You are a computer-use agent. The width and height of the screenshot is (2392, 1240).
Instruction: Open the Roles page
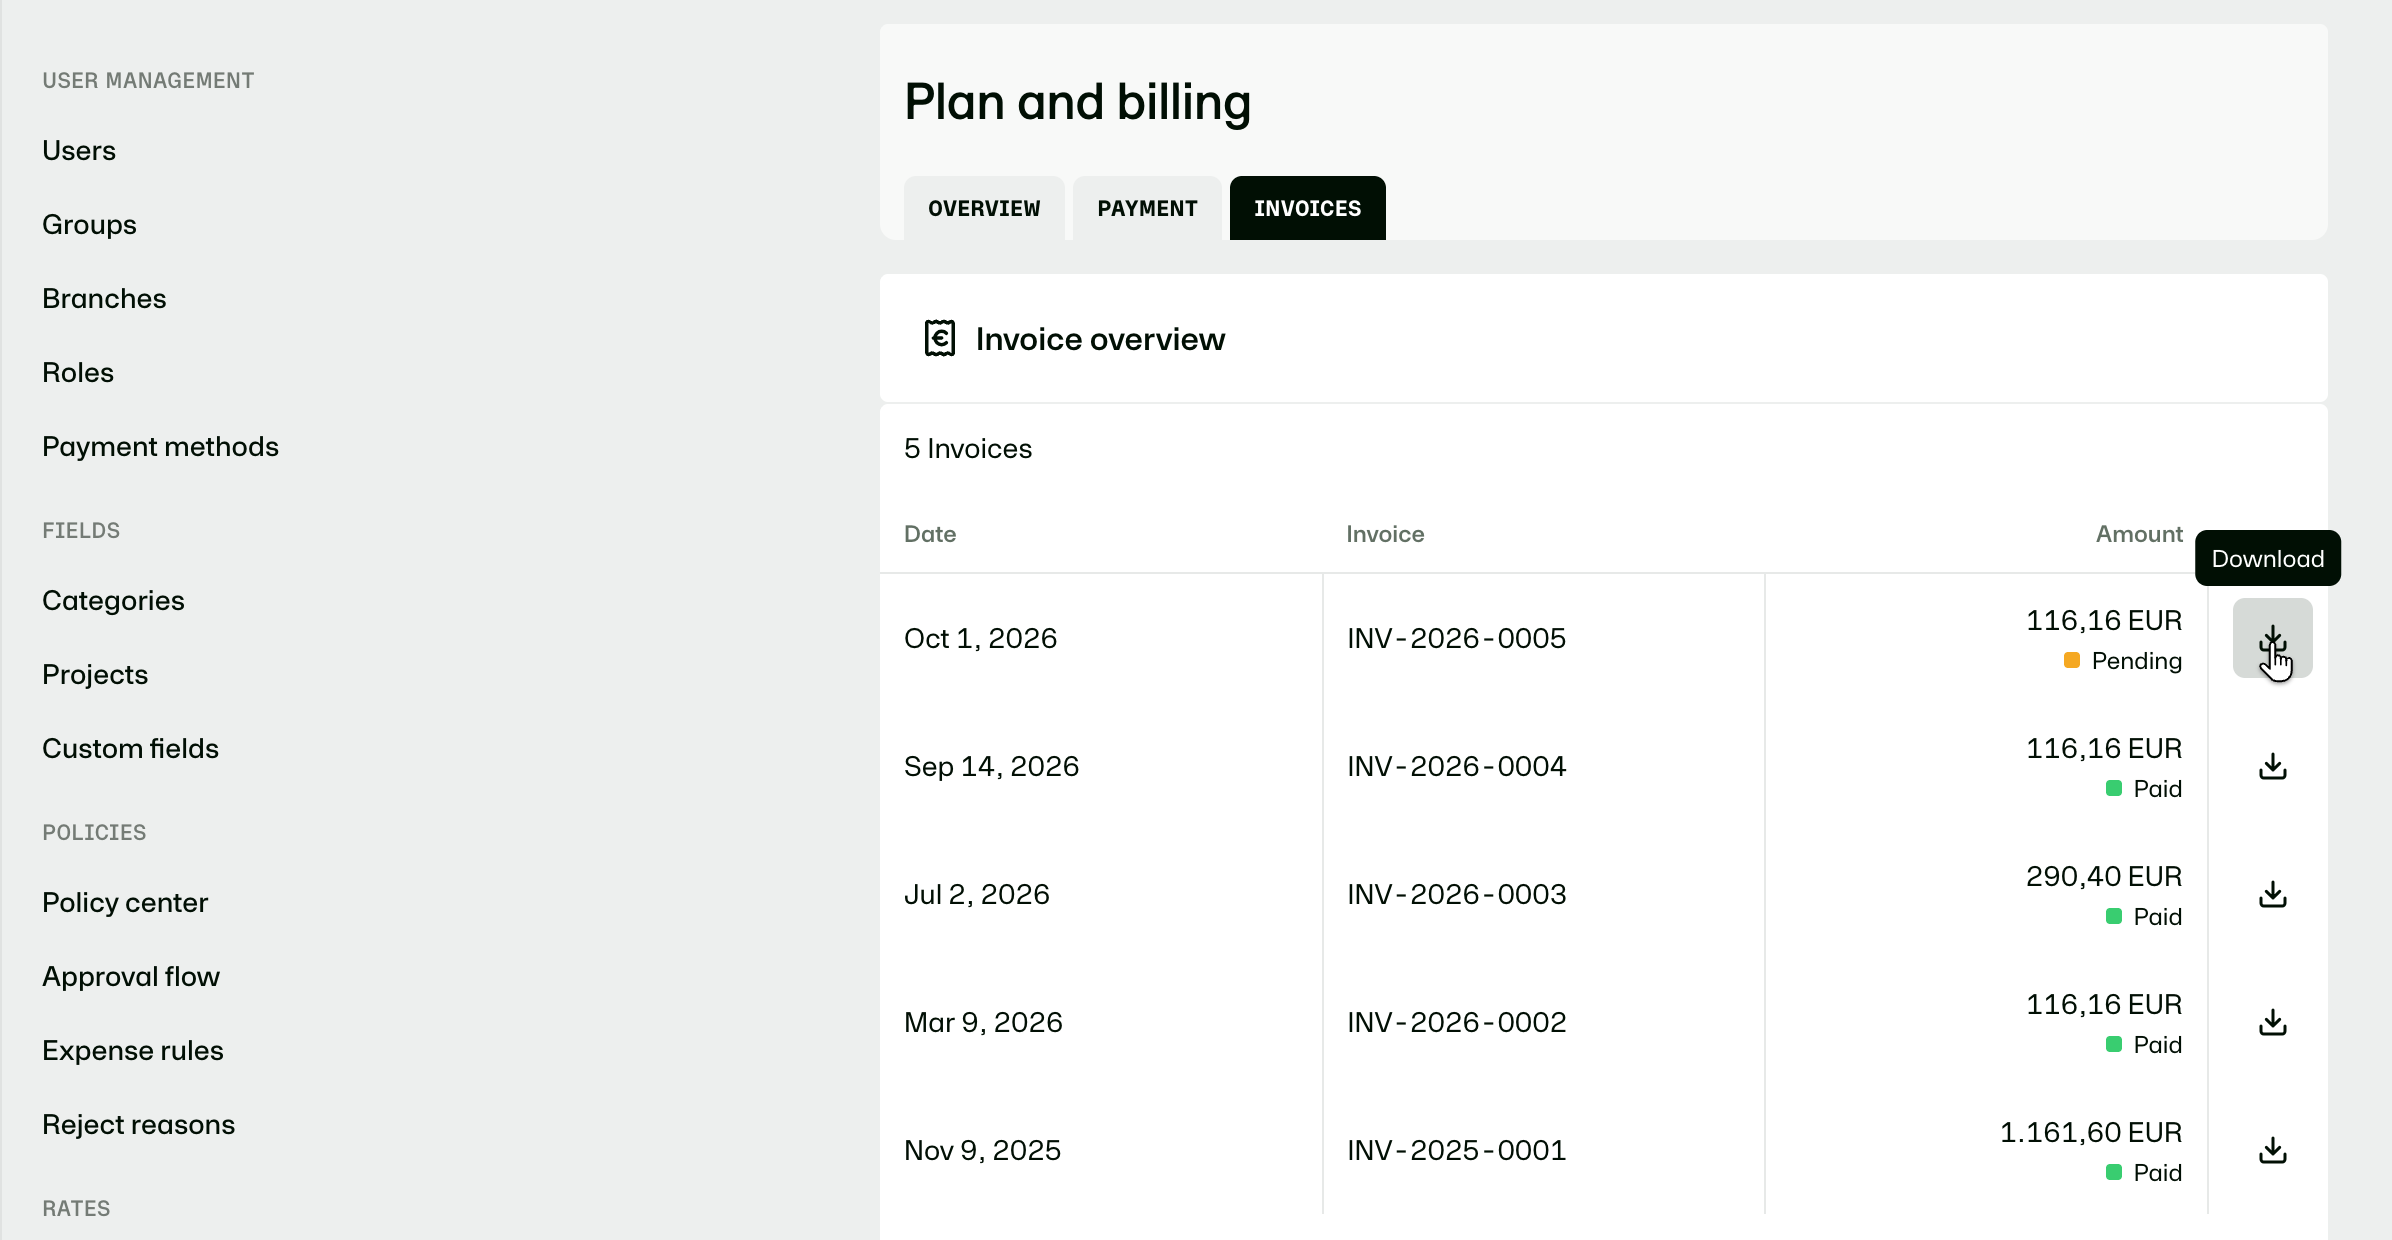pos(78,372)
